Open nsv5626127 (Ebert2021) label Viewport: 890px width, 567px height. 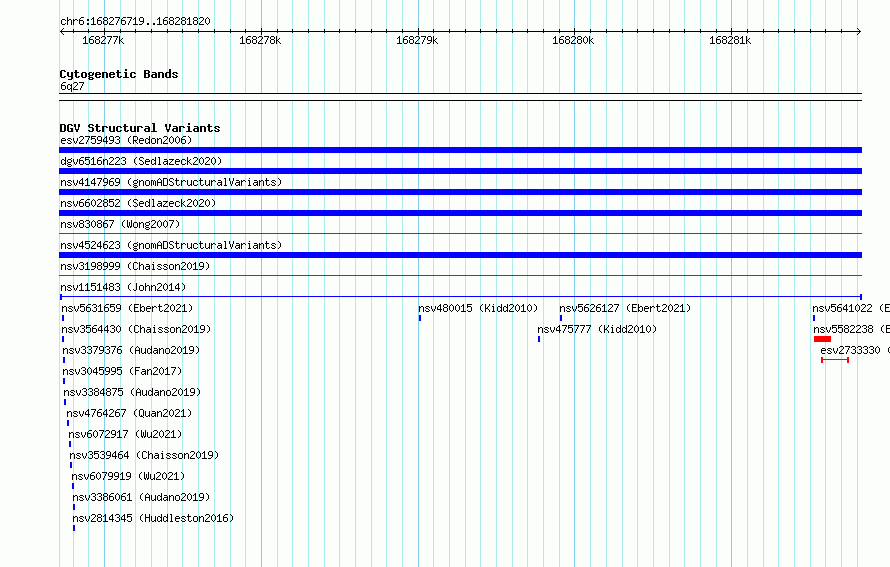coord(625,308)
